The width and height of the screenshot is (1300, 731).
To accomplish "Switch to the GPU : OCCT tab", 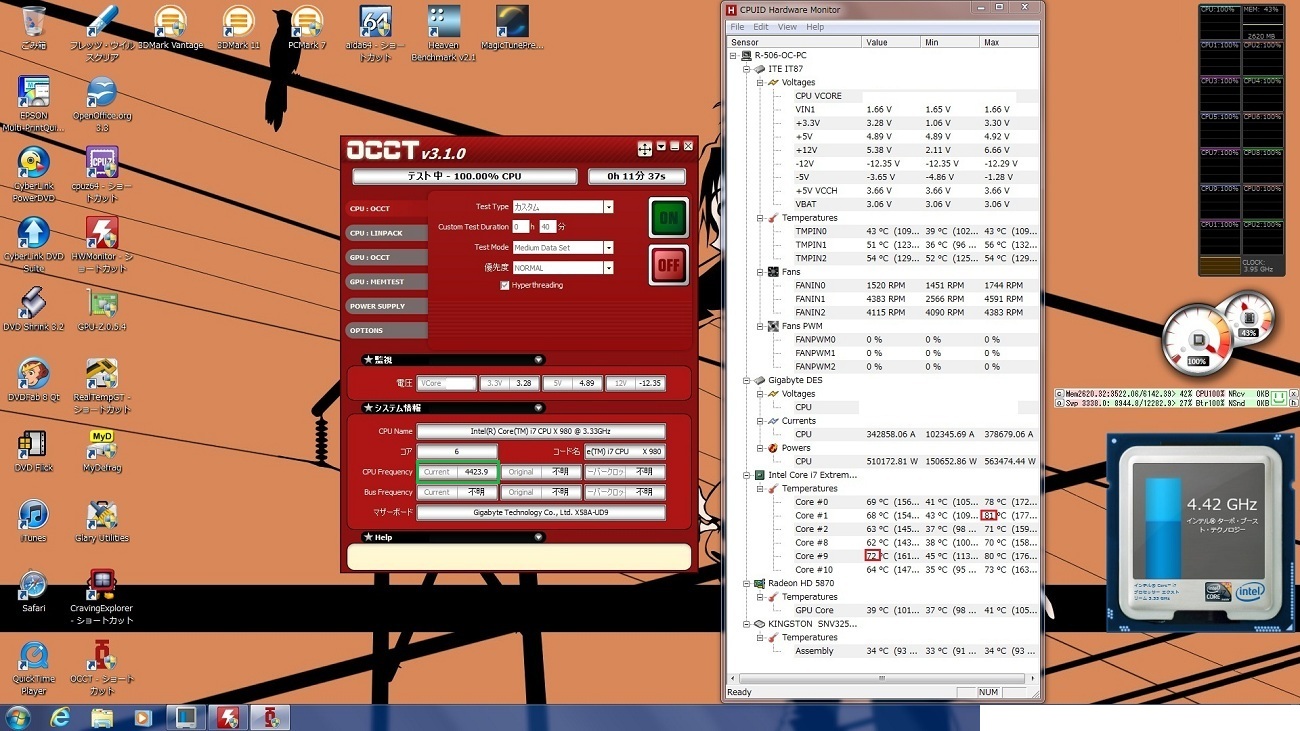I will click(x=386, y=258).
